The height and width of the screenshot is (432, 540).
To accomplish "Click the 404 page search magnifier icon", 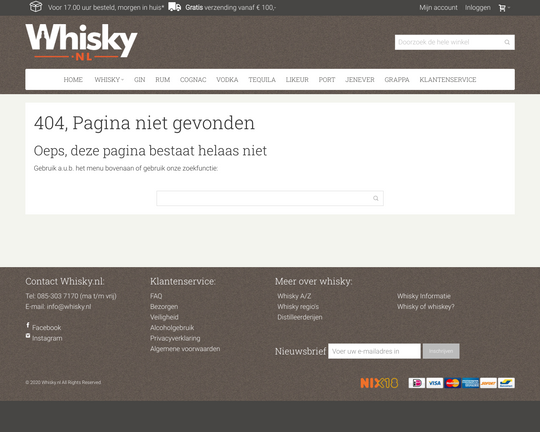I will [375, 198].
